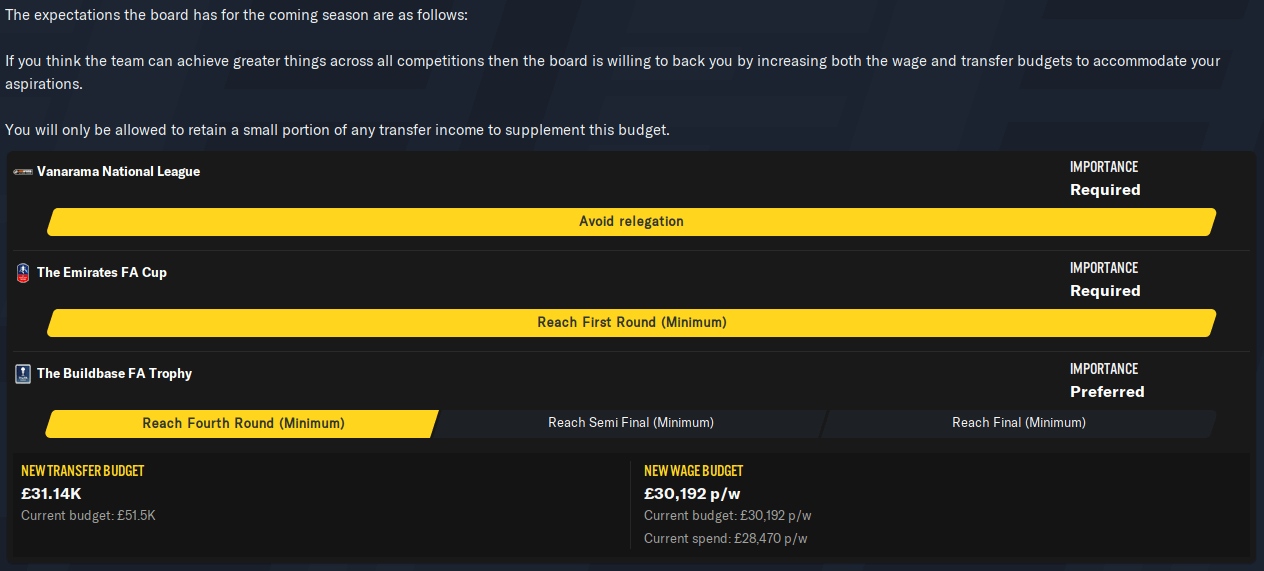1264x571 pixels.
Task: Click the Preferred importance for FA Trophy
Action: pos(1107,392)
